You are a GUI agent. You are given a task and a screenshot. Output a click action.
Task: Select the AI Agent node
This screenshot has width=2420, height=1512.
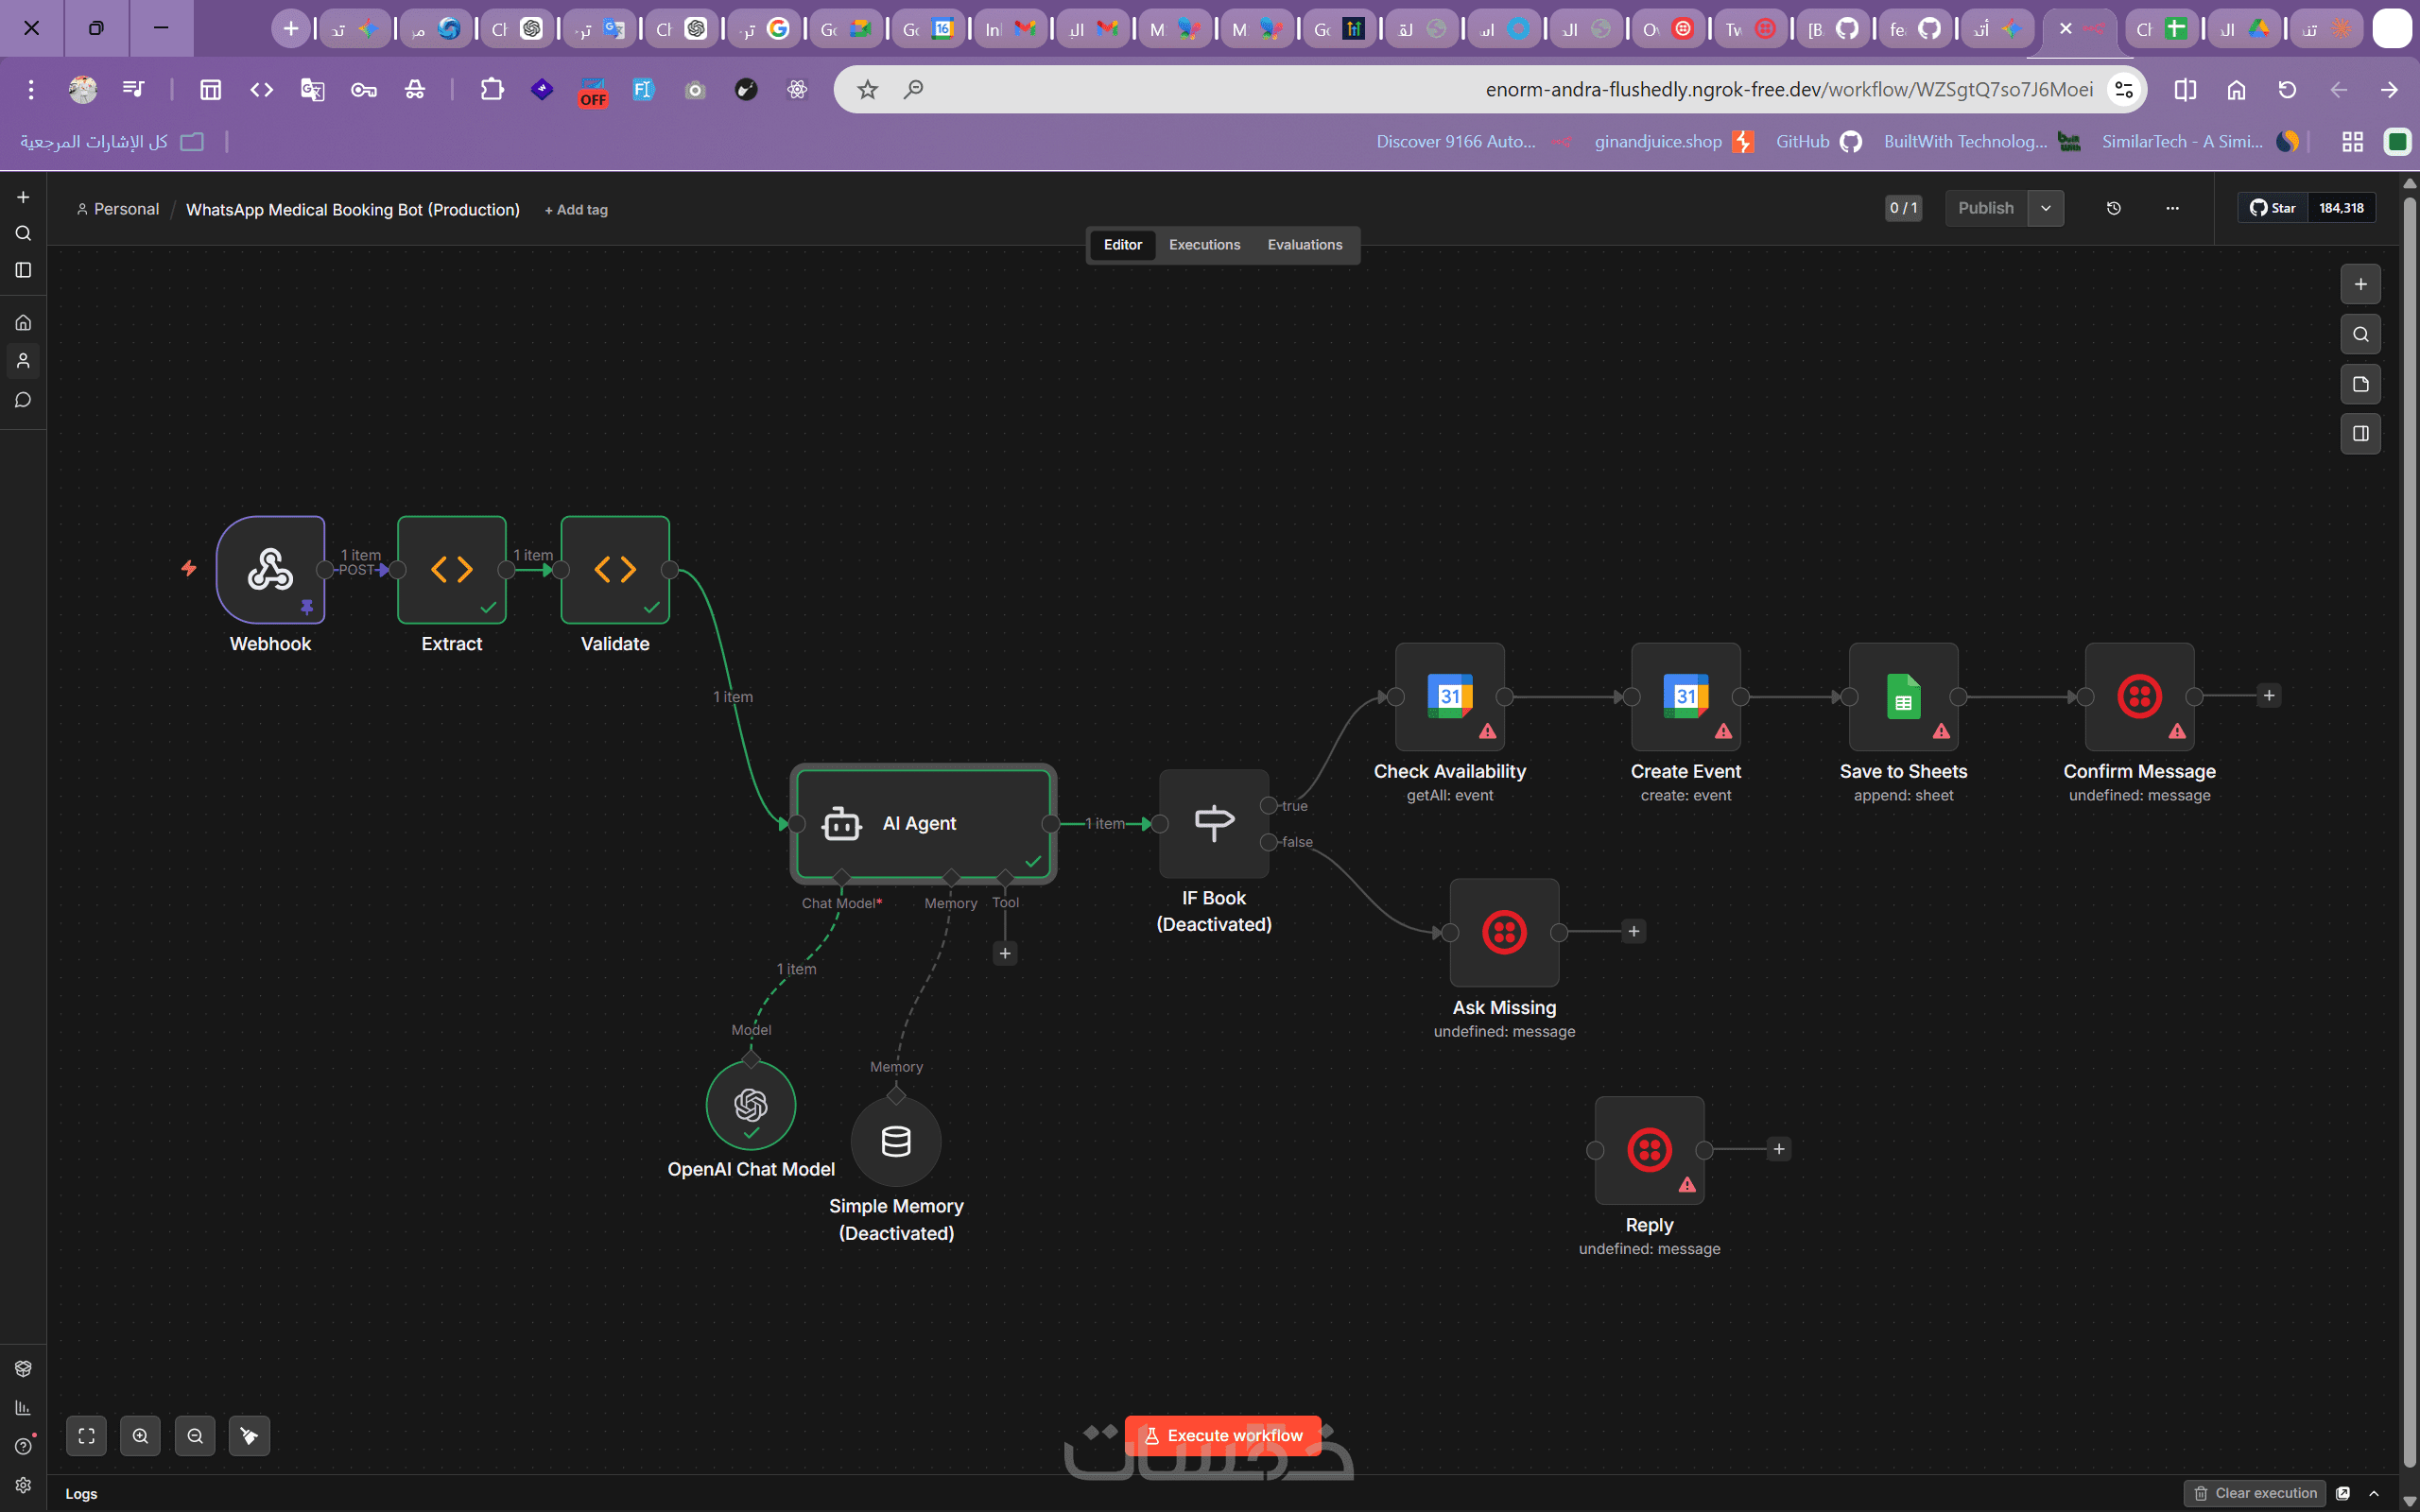coord(922,823)
